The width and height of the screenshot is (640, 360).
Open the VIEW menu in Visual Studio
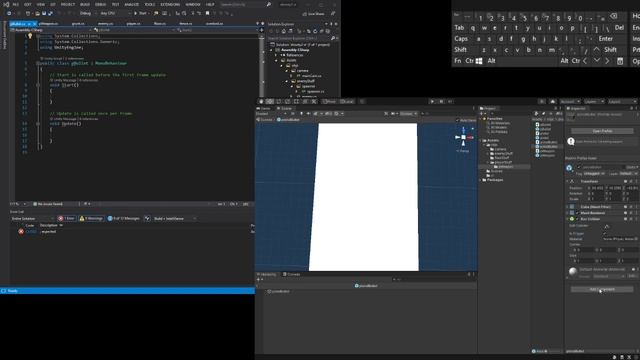coord(41,4)
